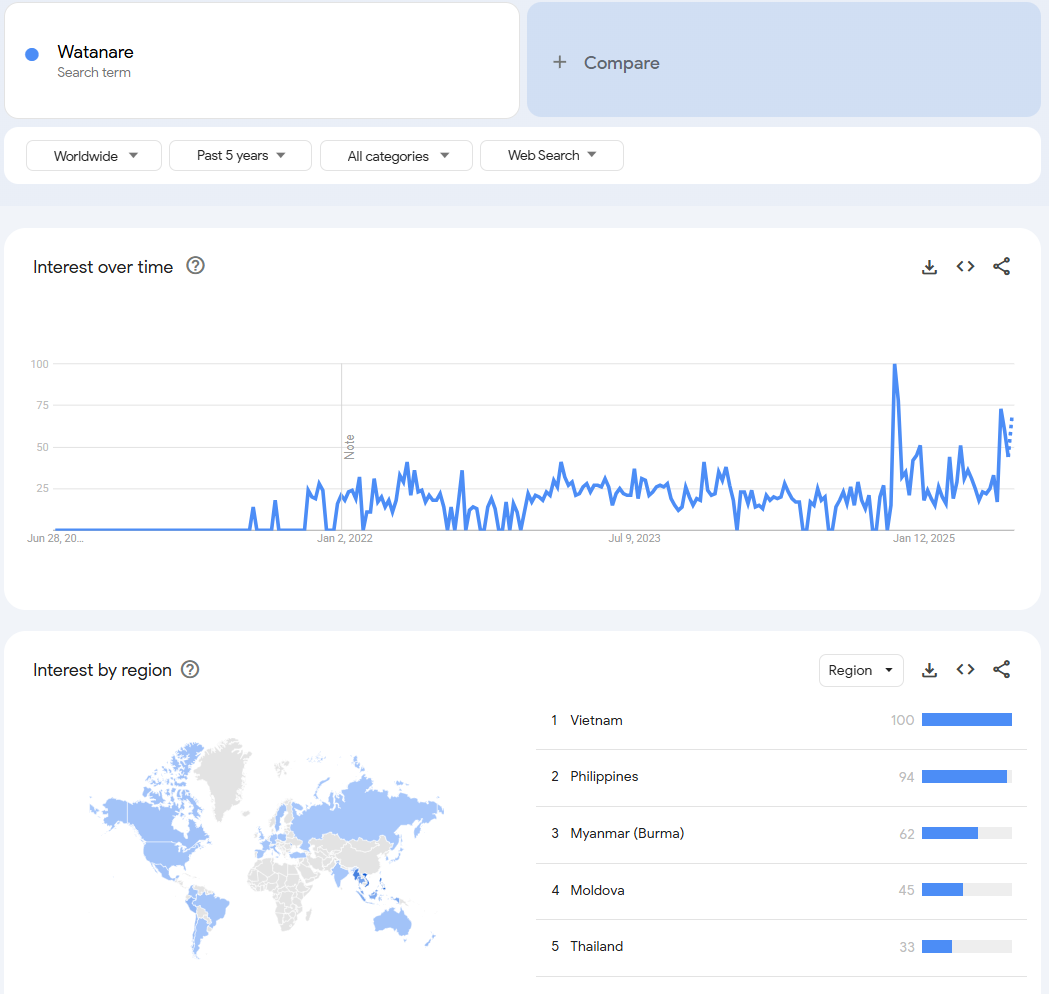Download the Interest by region data
Screen dimensions: 1049x994
tap(929, 670)
